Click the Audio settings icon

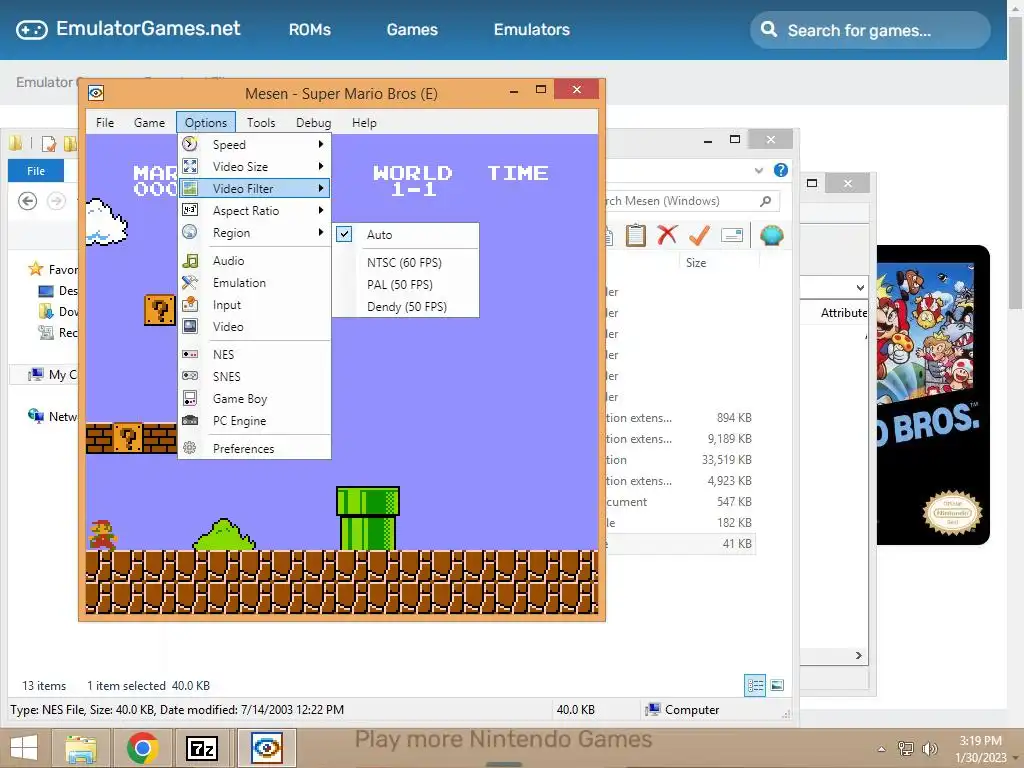(x=190, y=261)
